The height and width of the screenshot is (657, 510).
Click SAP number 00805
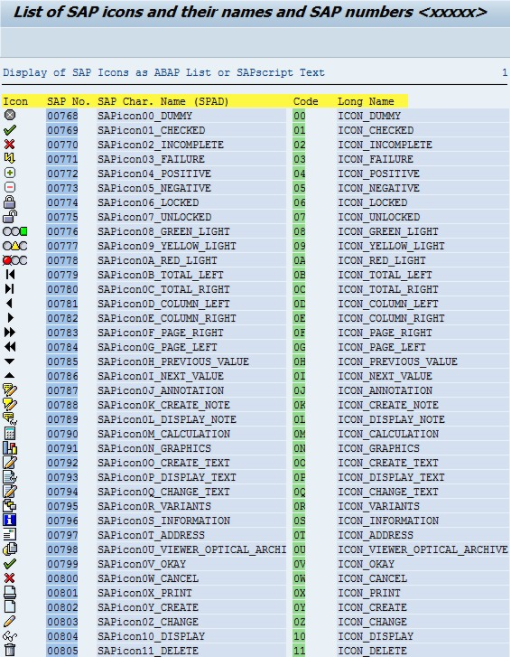pos(62,651)
